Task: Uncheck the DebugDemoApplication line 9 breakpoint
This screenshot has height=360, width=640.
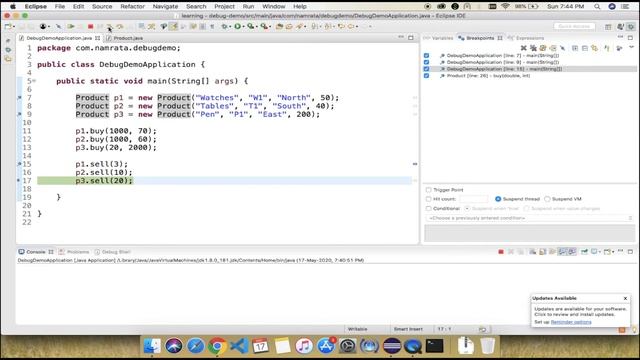Action: click(427, 62)
